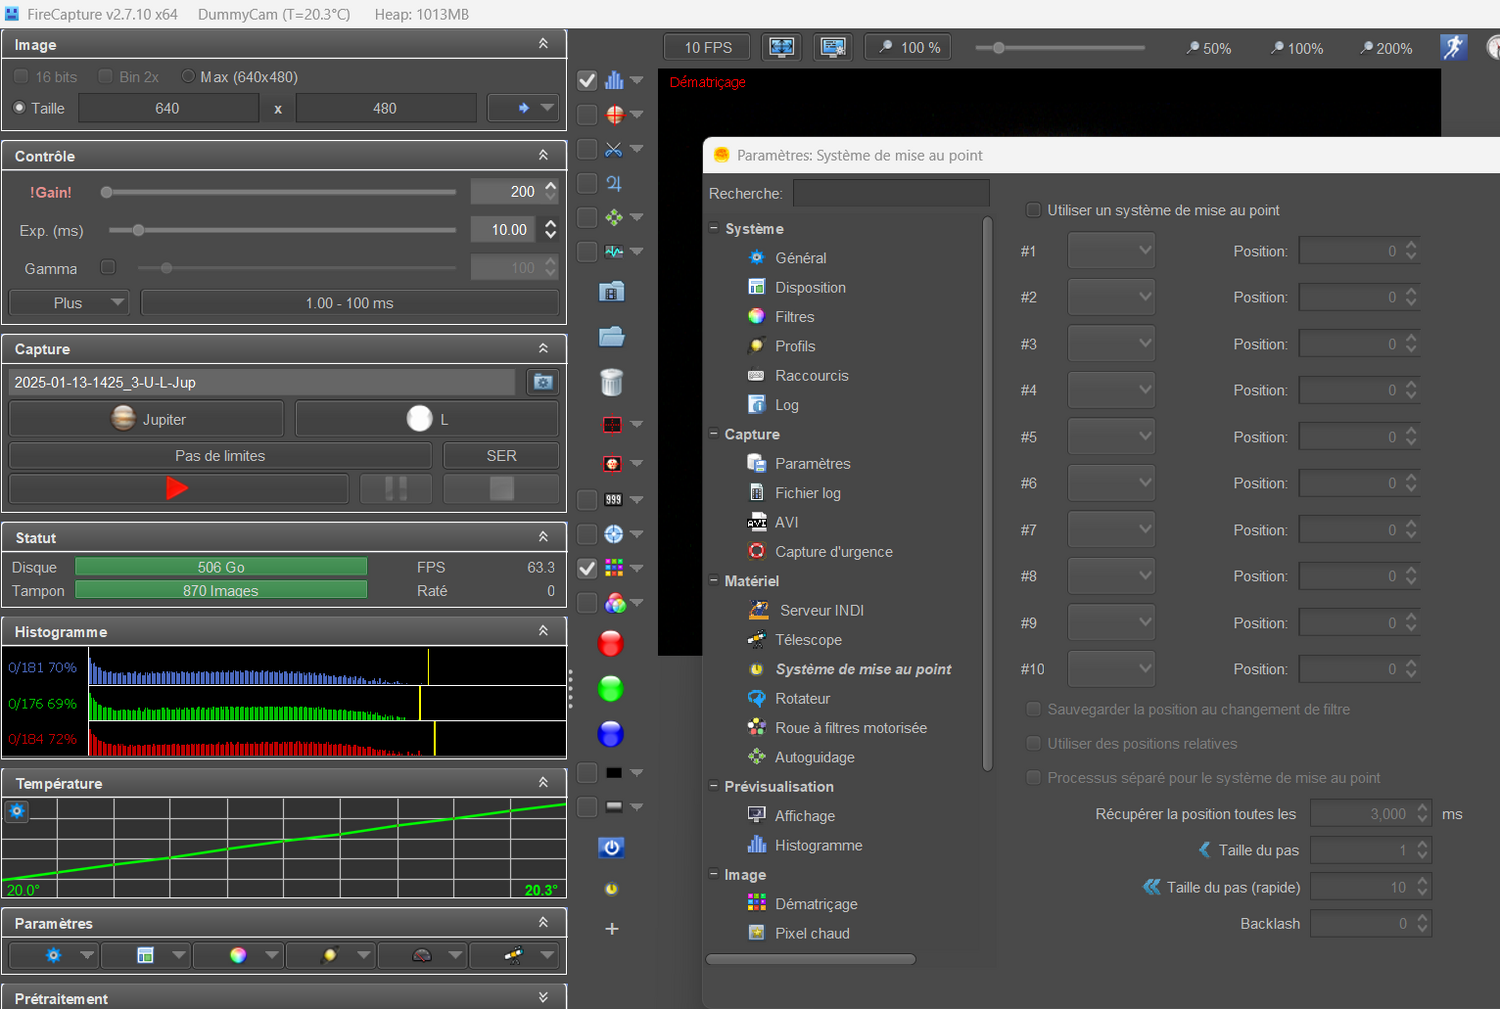The image size is (1500, 1009).
Task: Select the red channel ball
Action: point(610,644)
